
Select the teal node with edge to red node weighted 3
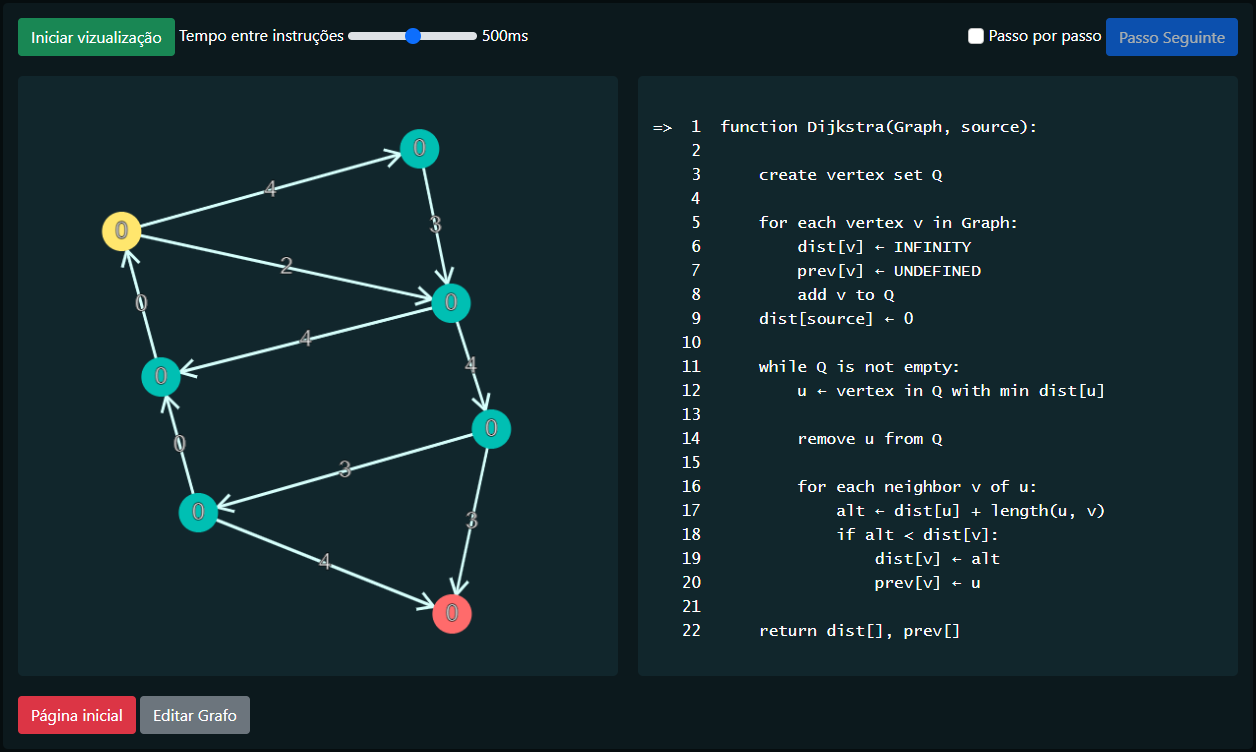click(x=491, y=429)
